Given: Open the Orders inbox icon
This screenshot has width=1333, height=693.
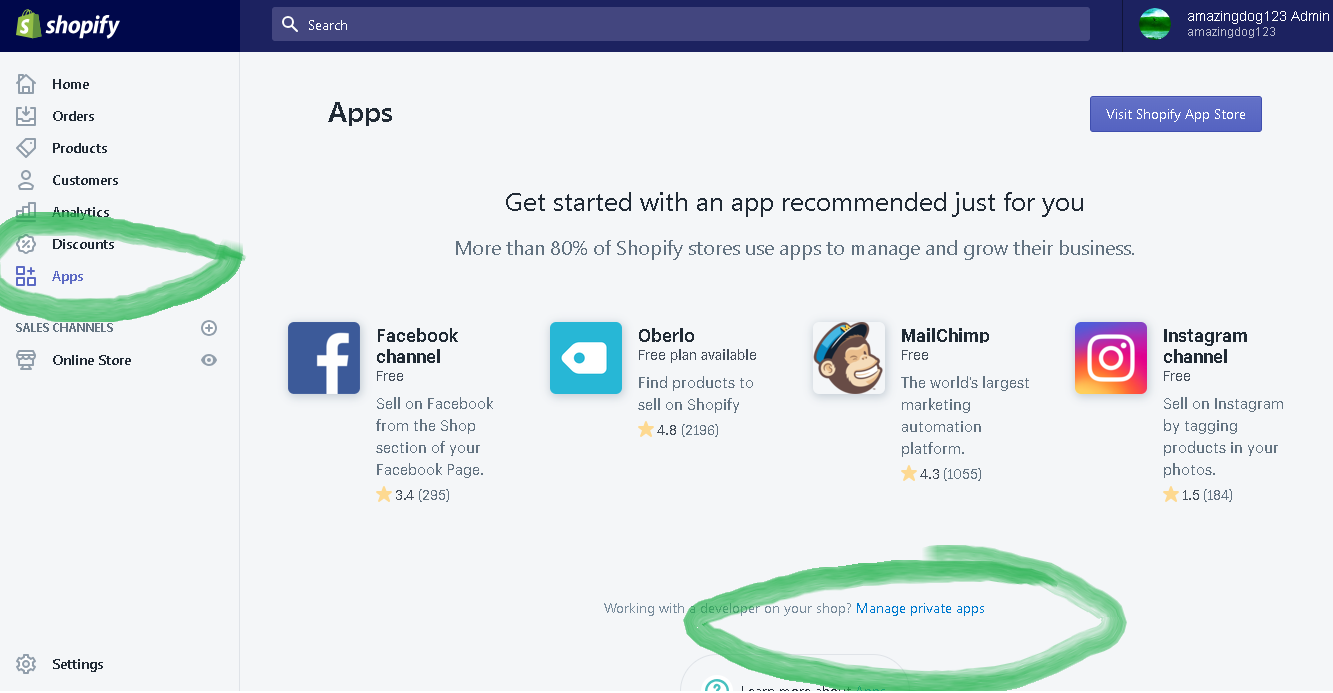Looking at the screenshot, I should (x=26, y=116).
